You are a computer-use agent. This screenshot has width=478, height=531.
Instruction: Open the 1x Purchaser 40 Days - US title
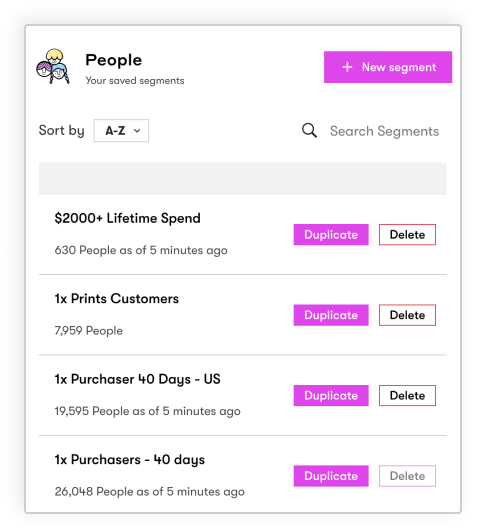coord(138,379)
